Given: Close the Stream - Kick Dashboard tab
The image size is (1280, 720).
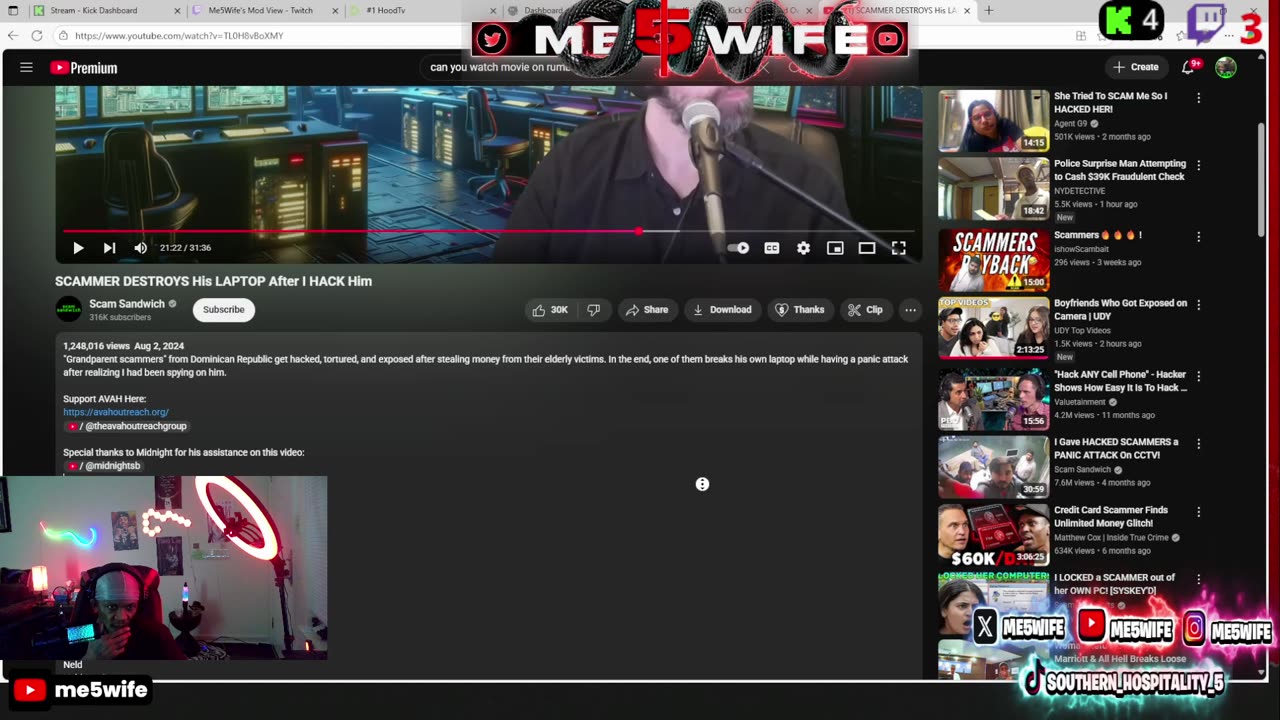Looking at the screenshot, I should pos(177,11).
